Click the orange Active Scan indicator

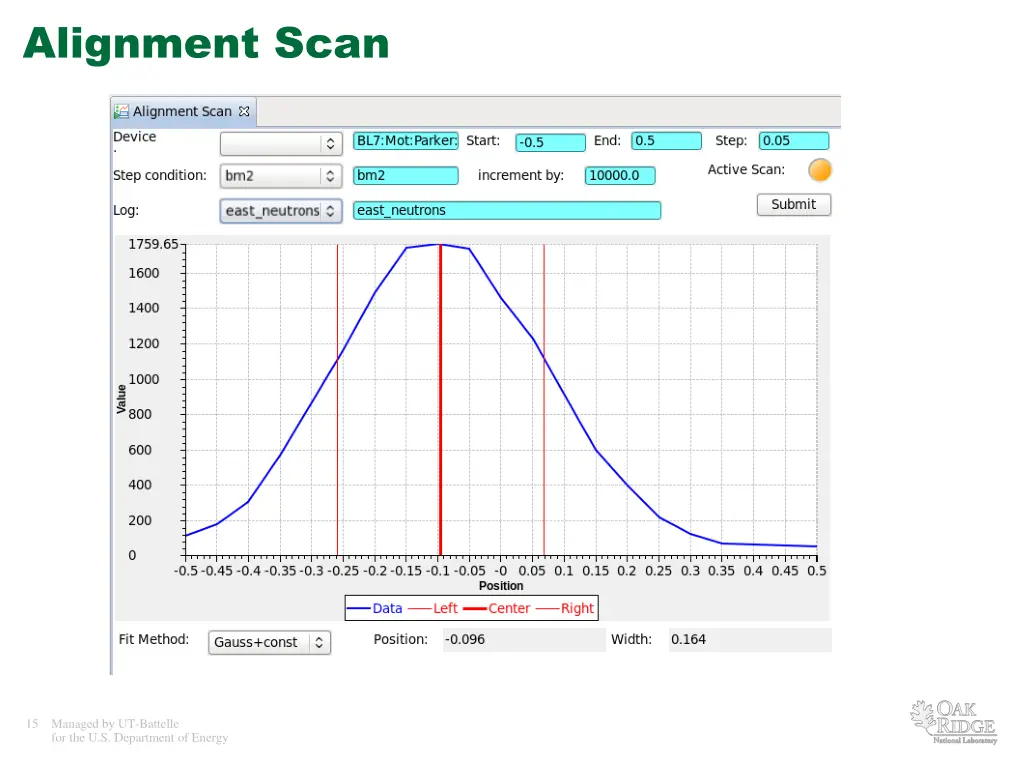coord(819,170)
